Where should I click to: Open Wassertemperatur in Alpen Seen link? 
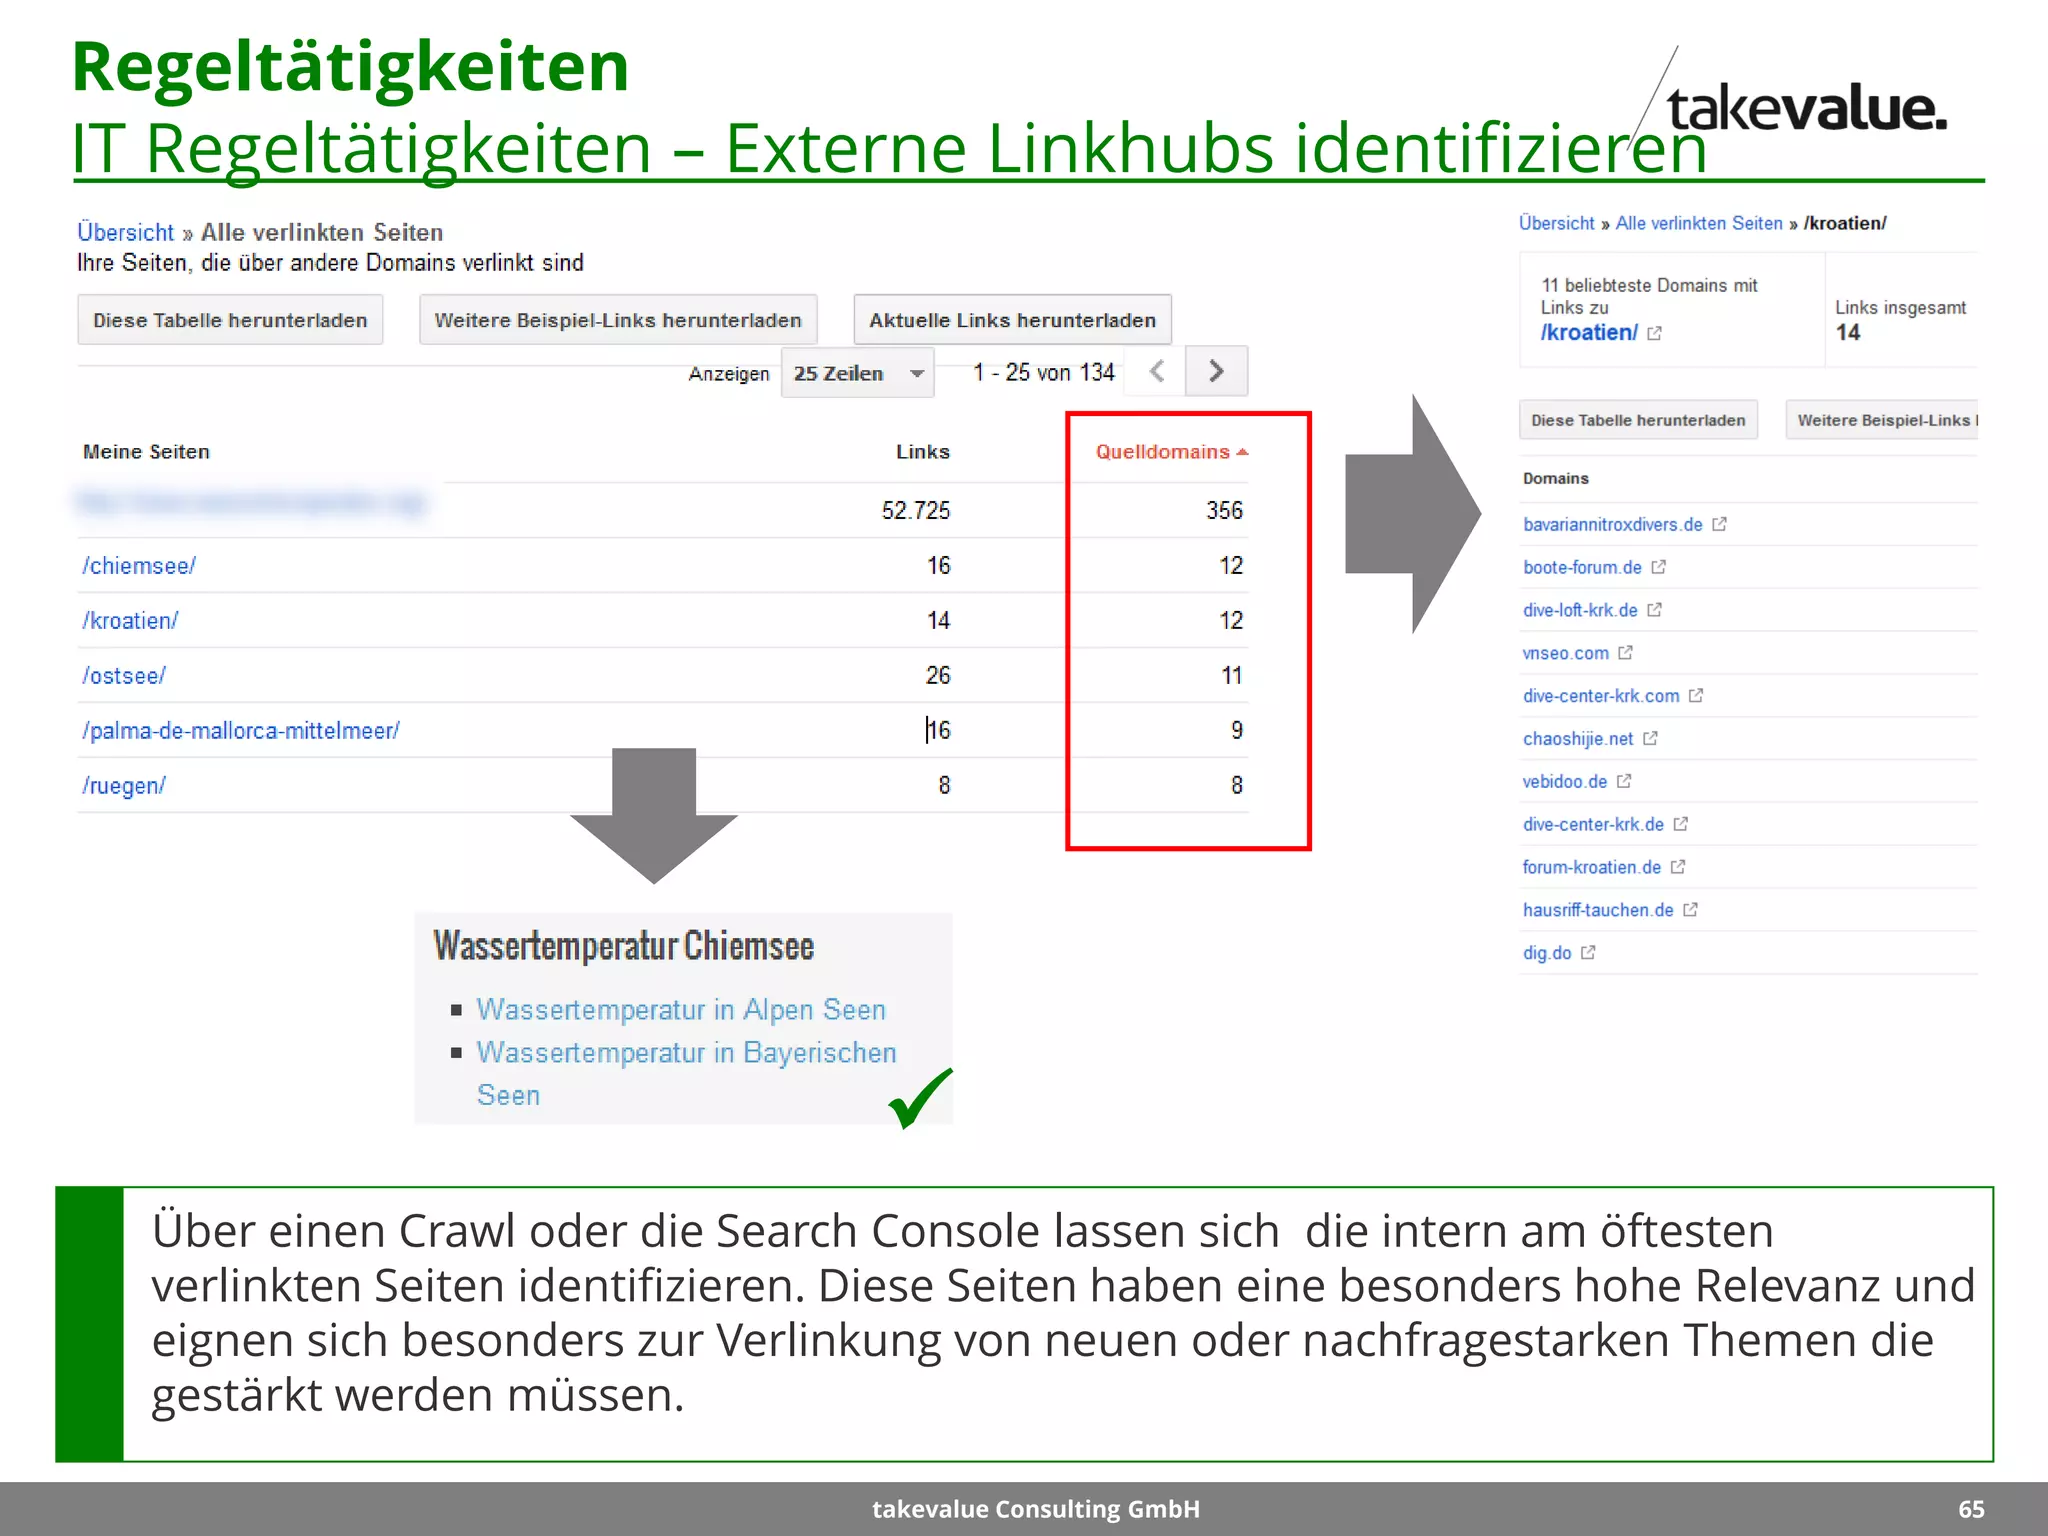point(681,1010)
